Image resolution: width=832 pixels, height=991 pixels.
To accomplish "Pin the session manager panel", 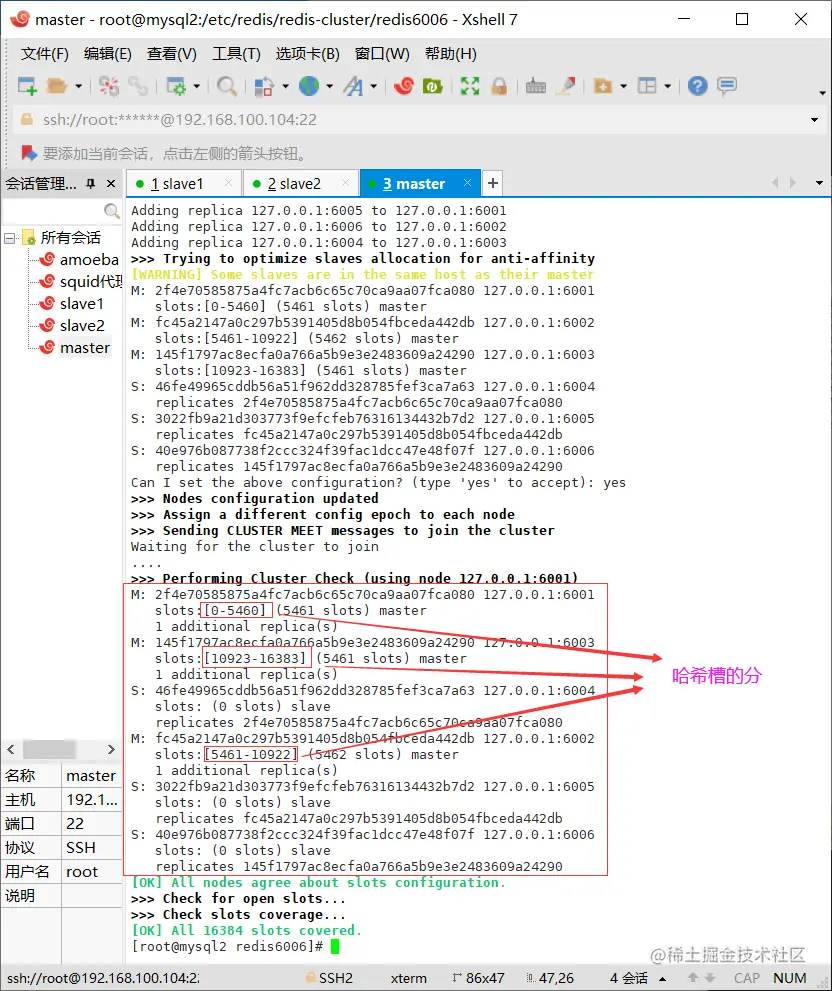I will click(90, 184).
